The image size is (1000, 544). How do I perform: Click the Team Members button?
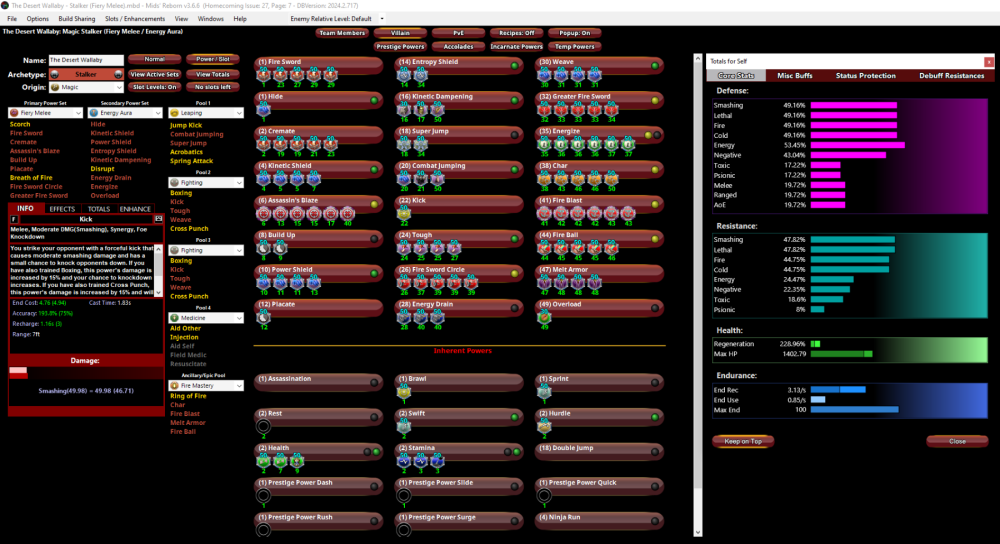342,33
